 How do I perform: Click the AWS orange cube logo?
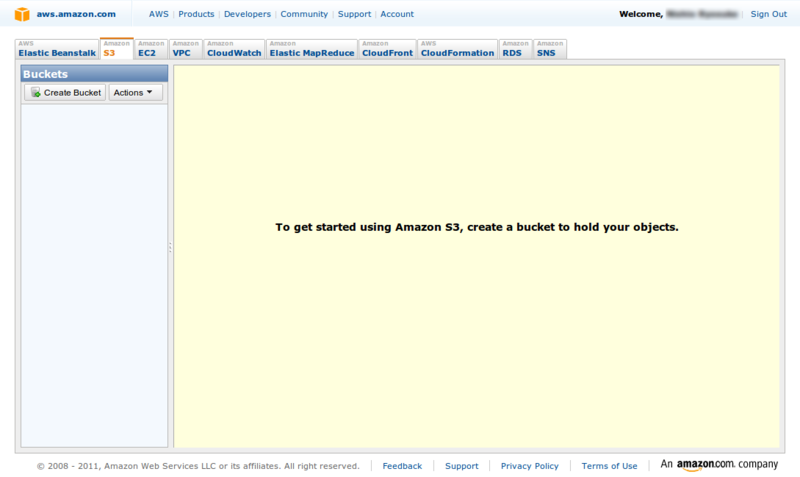pyautogui.click(x=22, y=14)
